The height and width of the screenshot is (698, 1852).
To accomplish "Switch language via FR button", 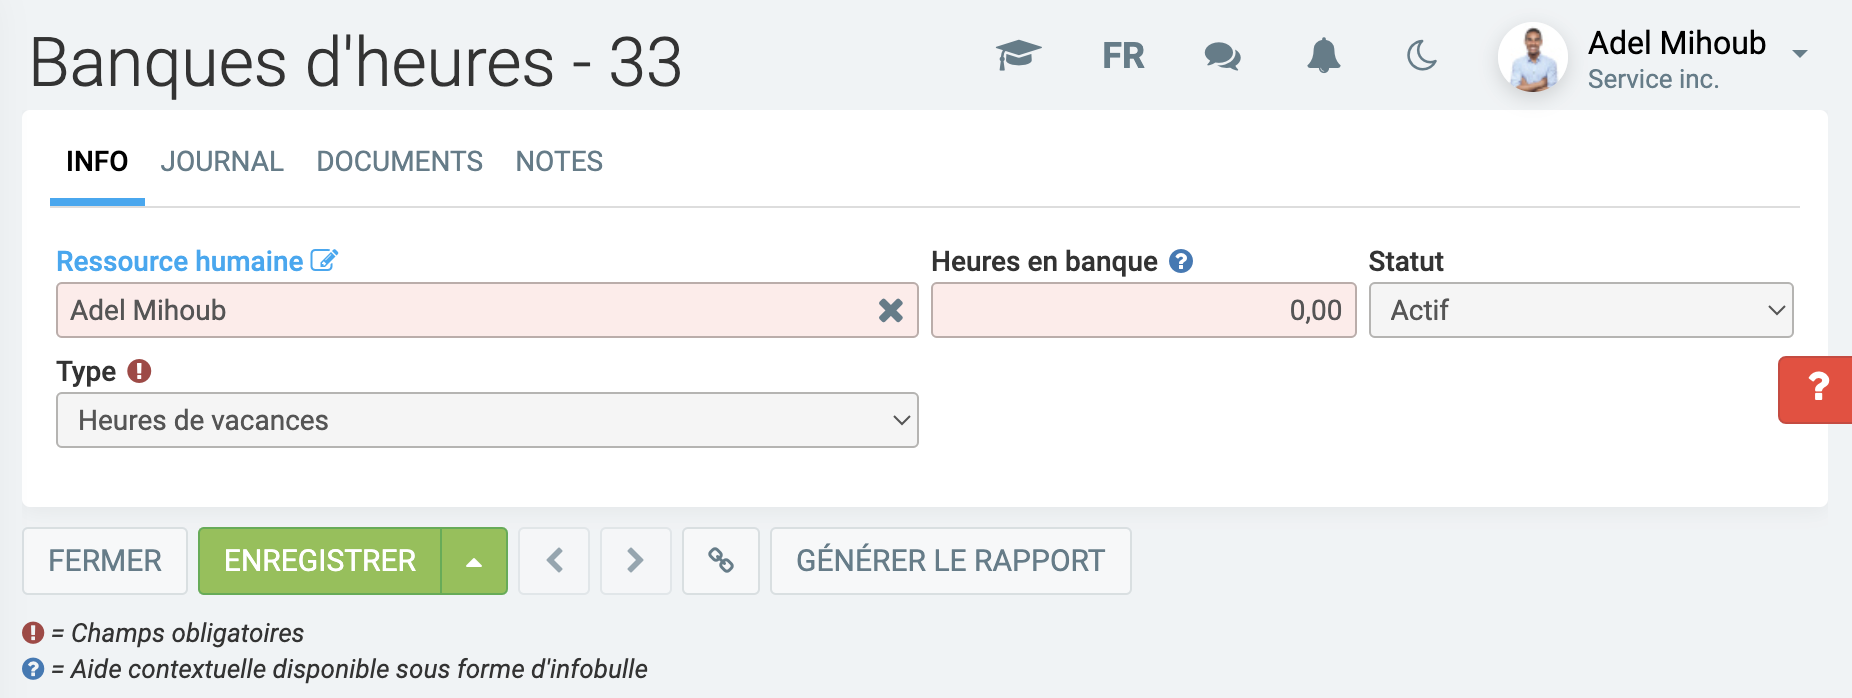I will click(1123, 56).
